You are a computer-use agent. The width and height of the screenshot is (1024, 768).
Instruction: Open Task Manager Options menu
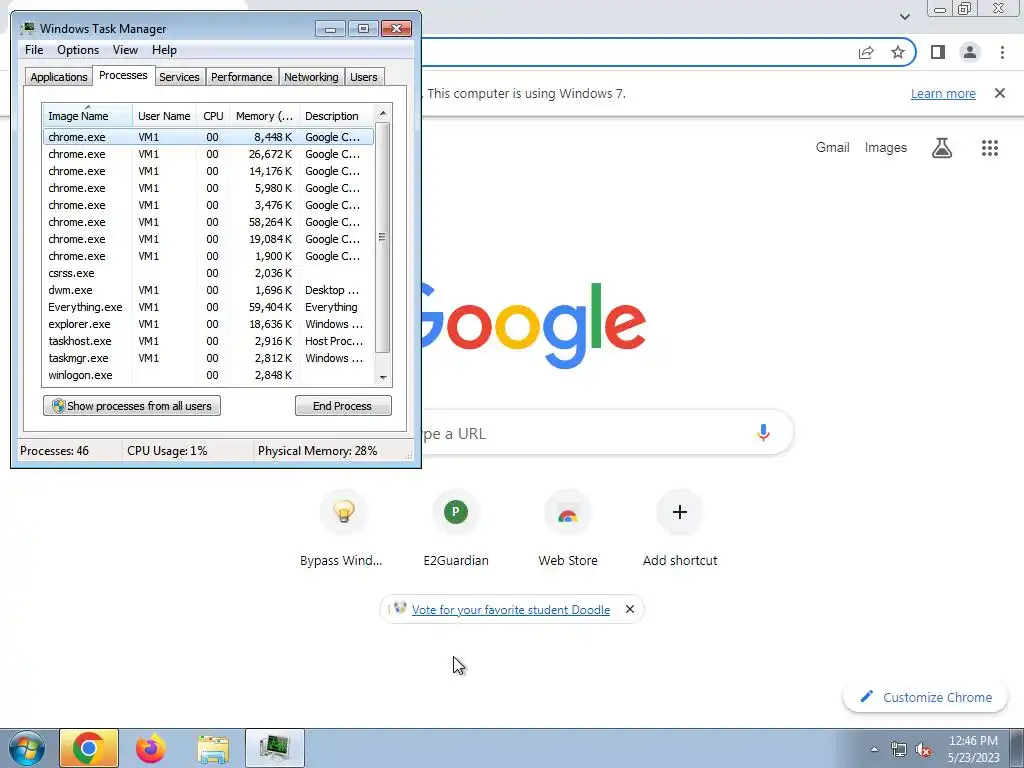point(78,50)
